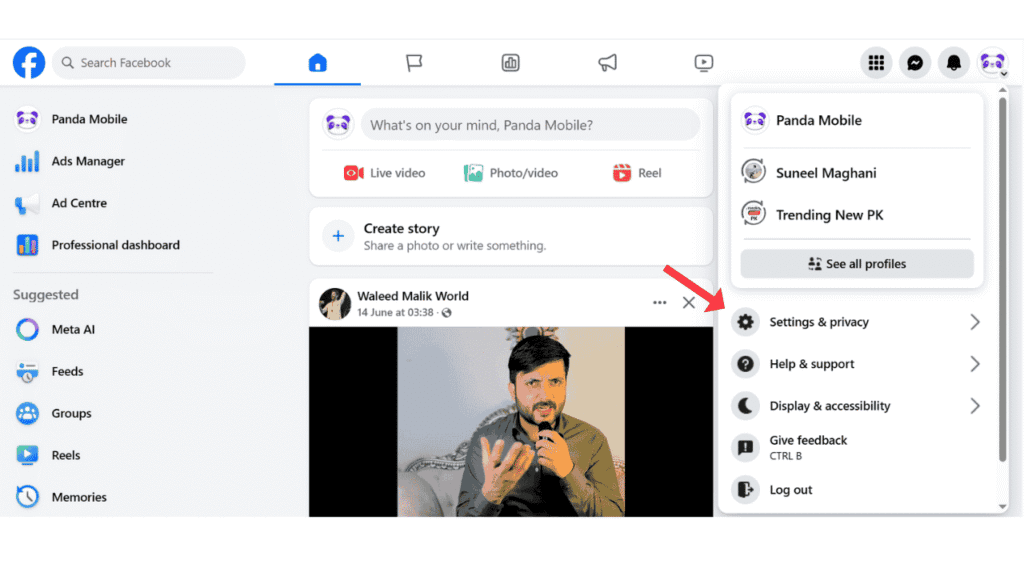1024x576 pixels.
Task: Open the Insights chart tab
Action: pos(511,63)
